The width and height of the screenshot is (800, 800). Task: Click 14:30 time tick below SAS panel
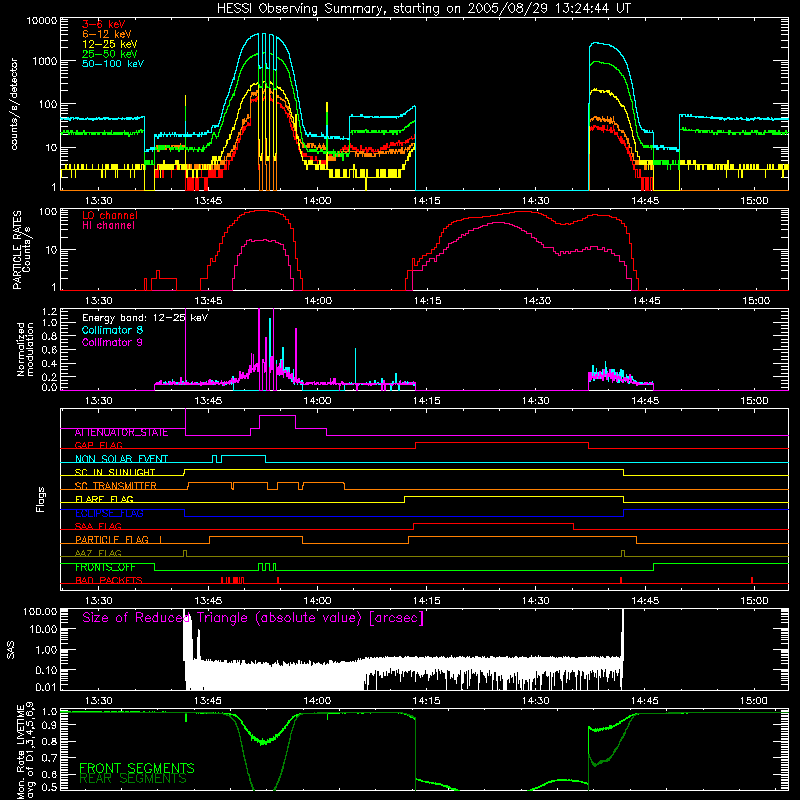point(536,701)
